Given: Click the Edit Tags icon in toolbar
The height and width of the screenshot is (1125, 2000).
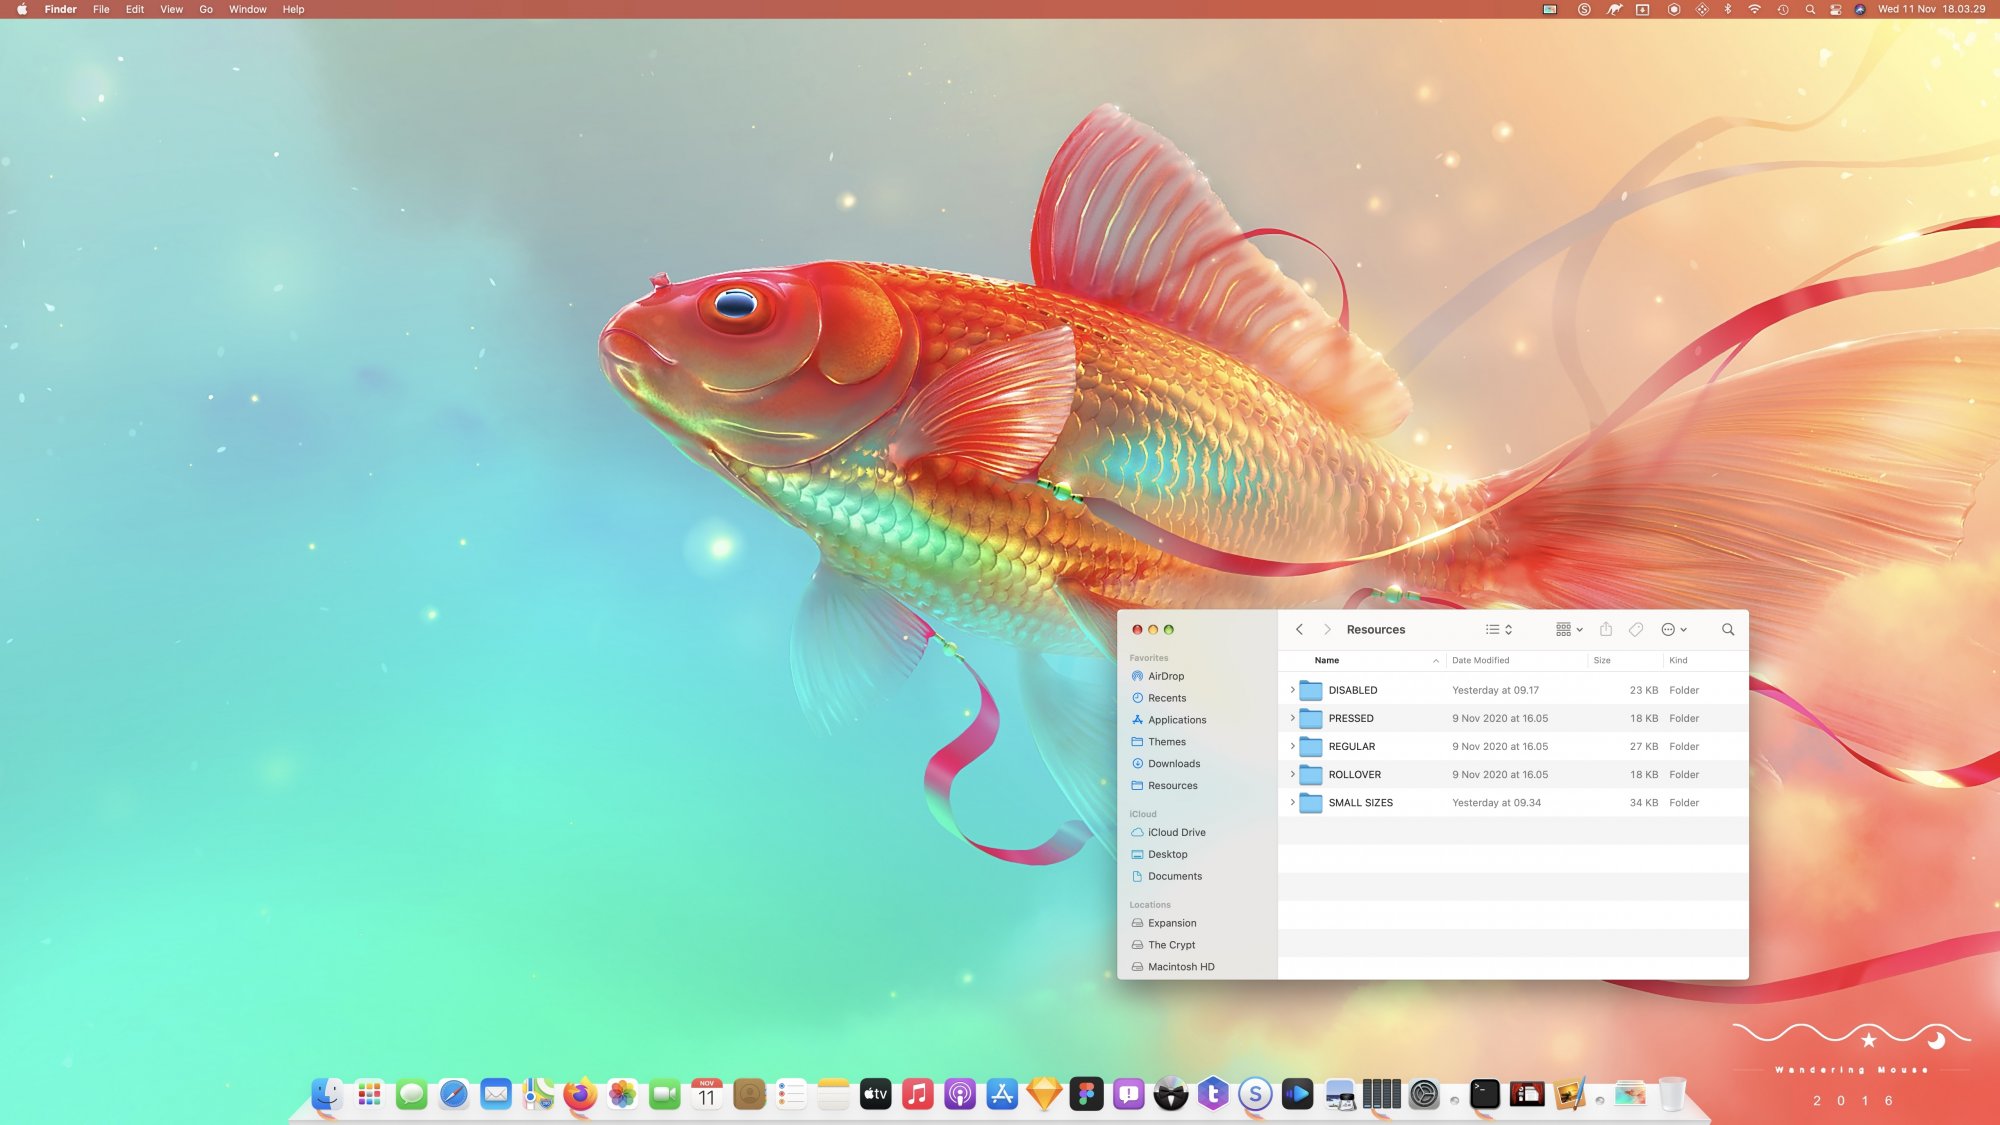Looking at the screenshot, I should click(1636, 629).
